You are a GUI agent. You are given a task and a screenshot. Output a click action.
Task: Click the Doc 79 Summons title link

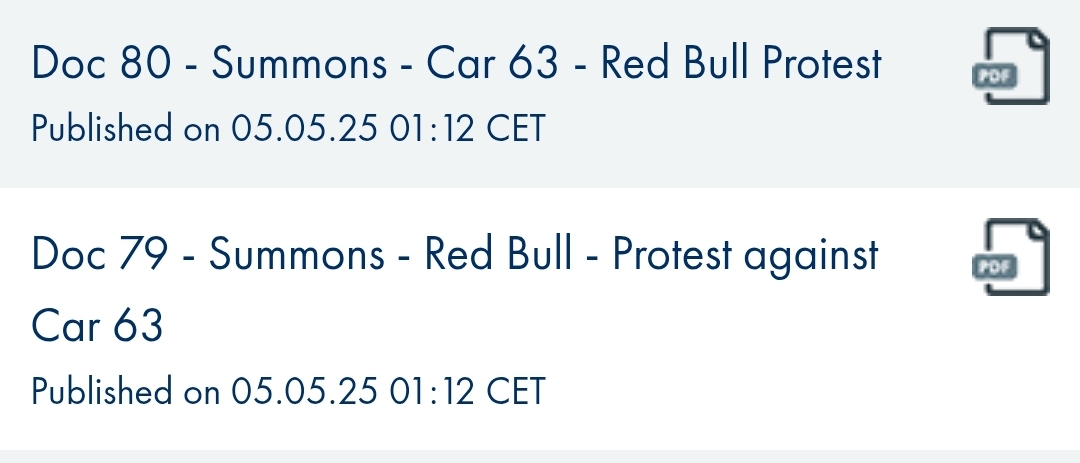point(455,289)
